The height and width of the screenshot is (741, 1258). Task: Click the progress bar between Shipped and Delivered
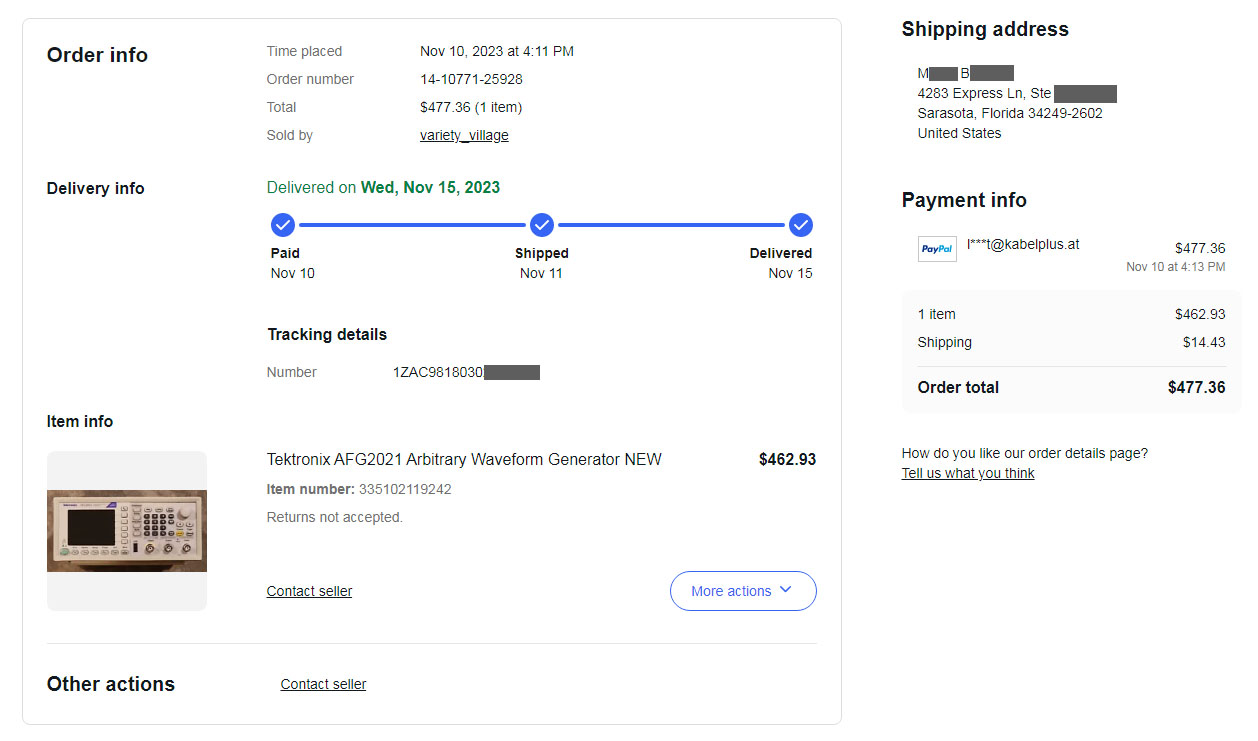(x=671, y=225)
